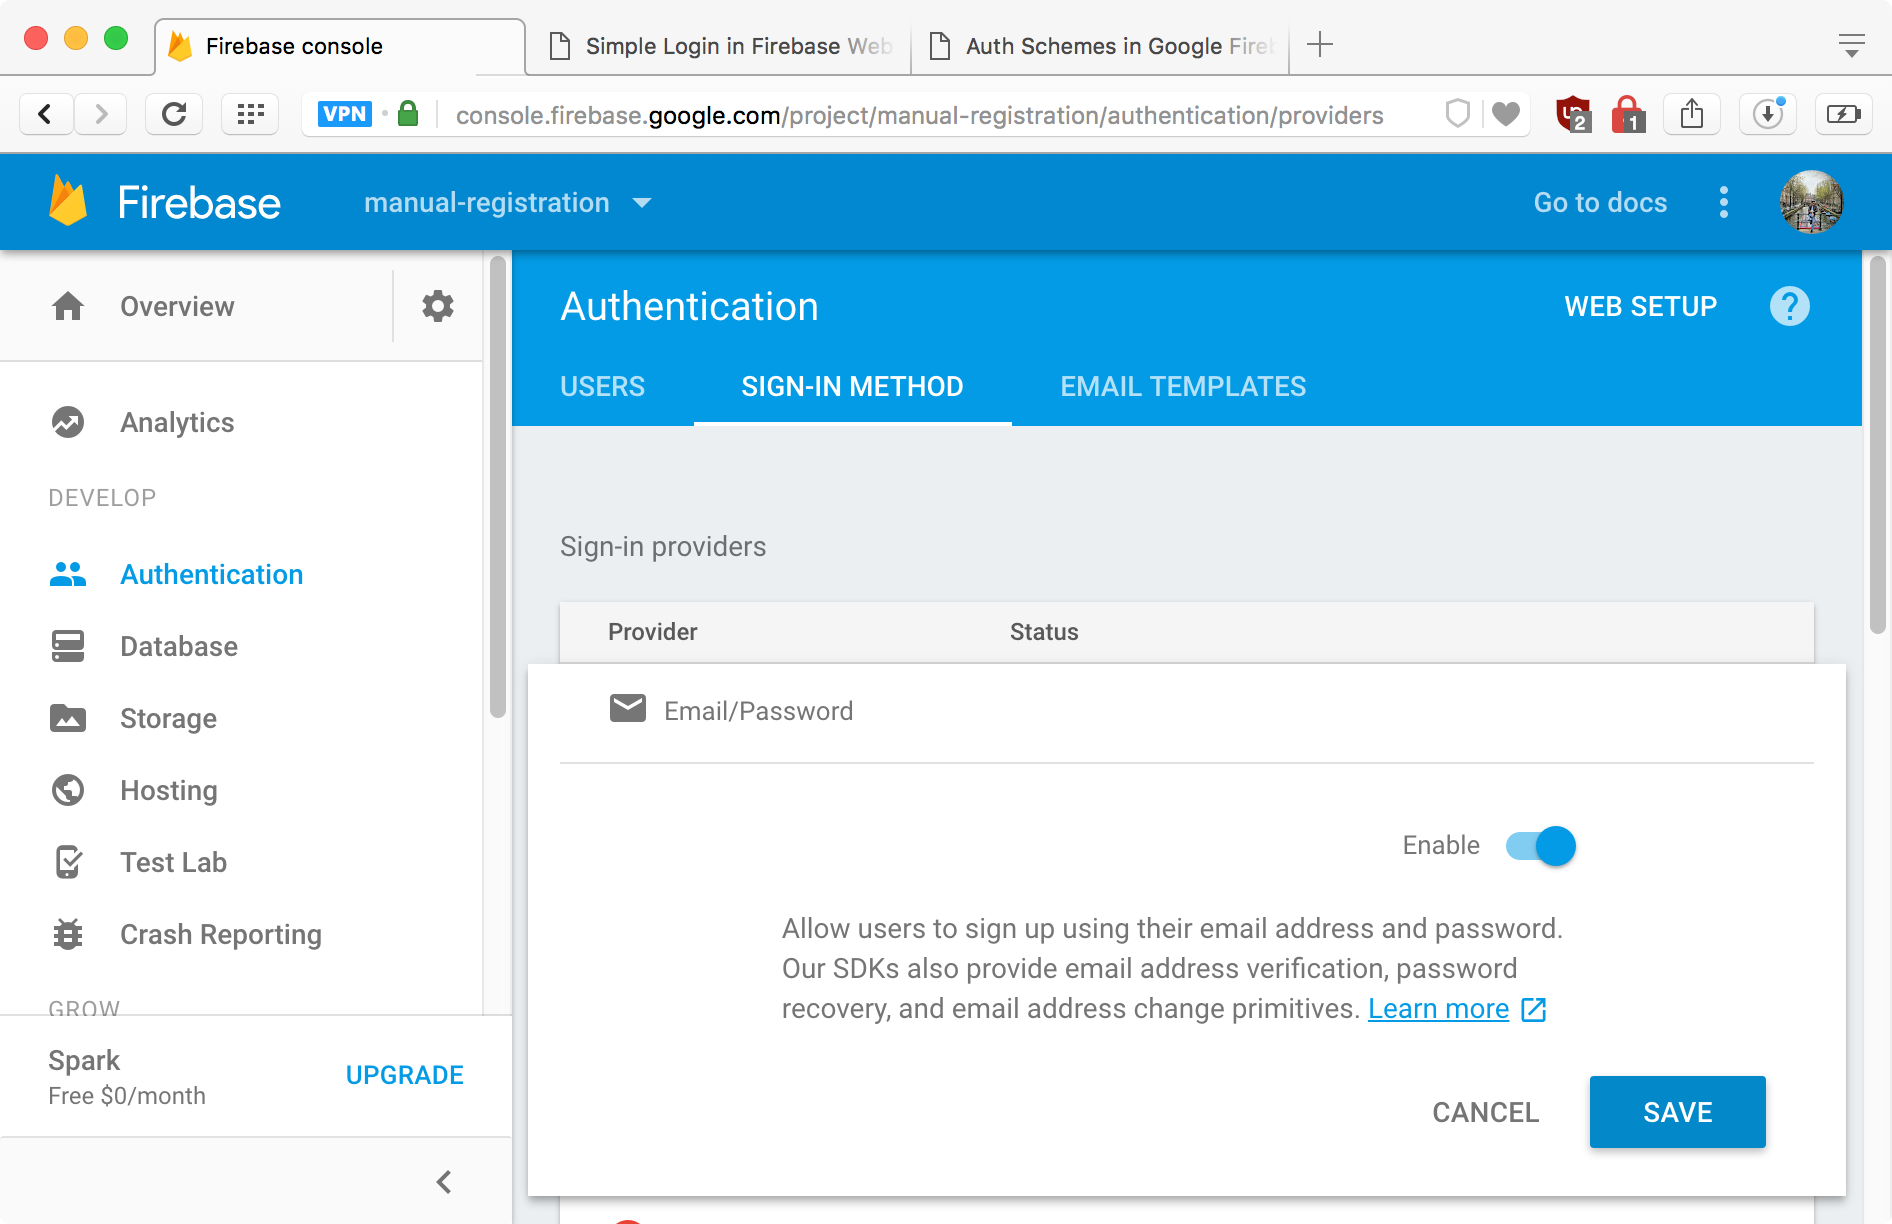
Task: Click the red lock extension icon
Action: (1628, 114)
